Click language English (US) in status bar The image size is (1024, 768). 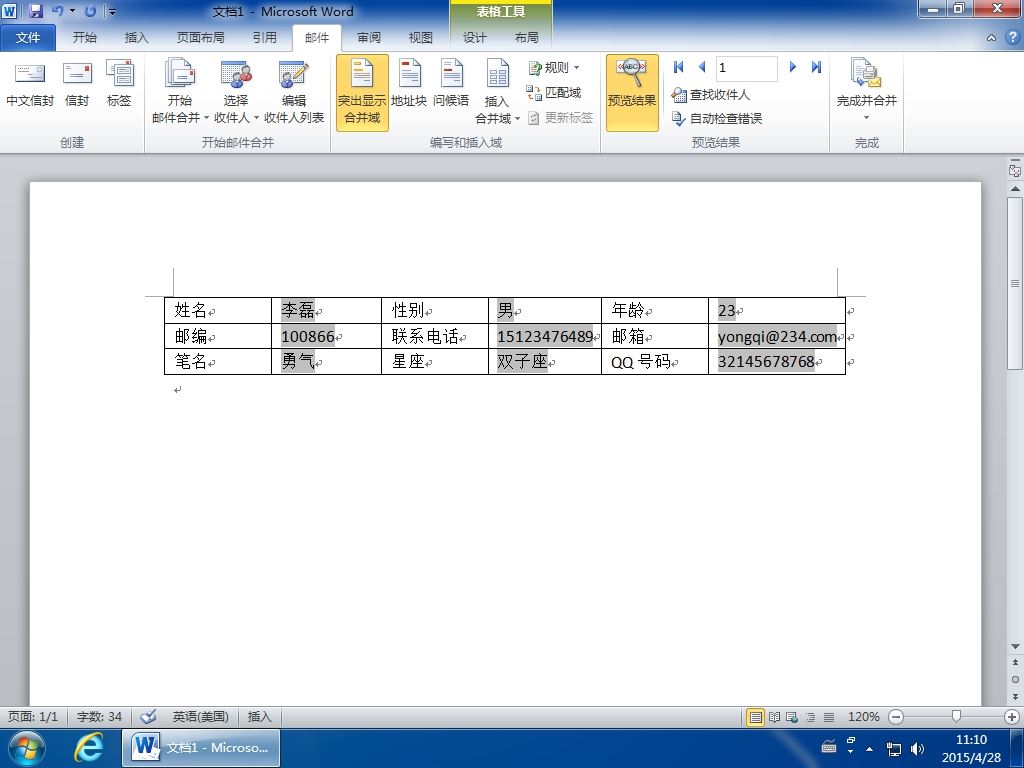pyautogui.click(x=200, y=716)
